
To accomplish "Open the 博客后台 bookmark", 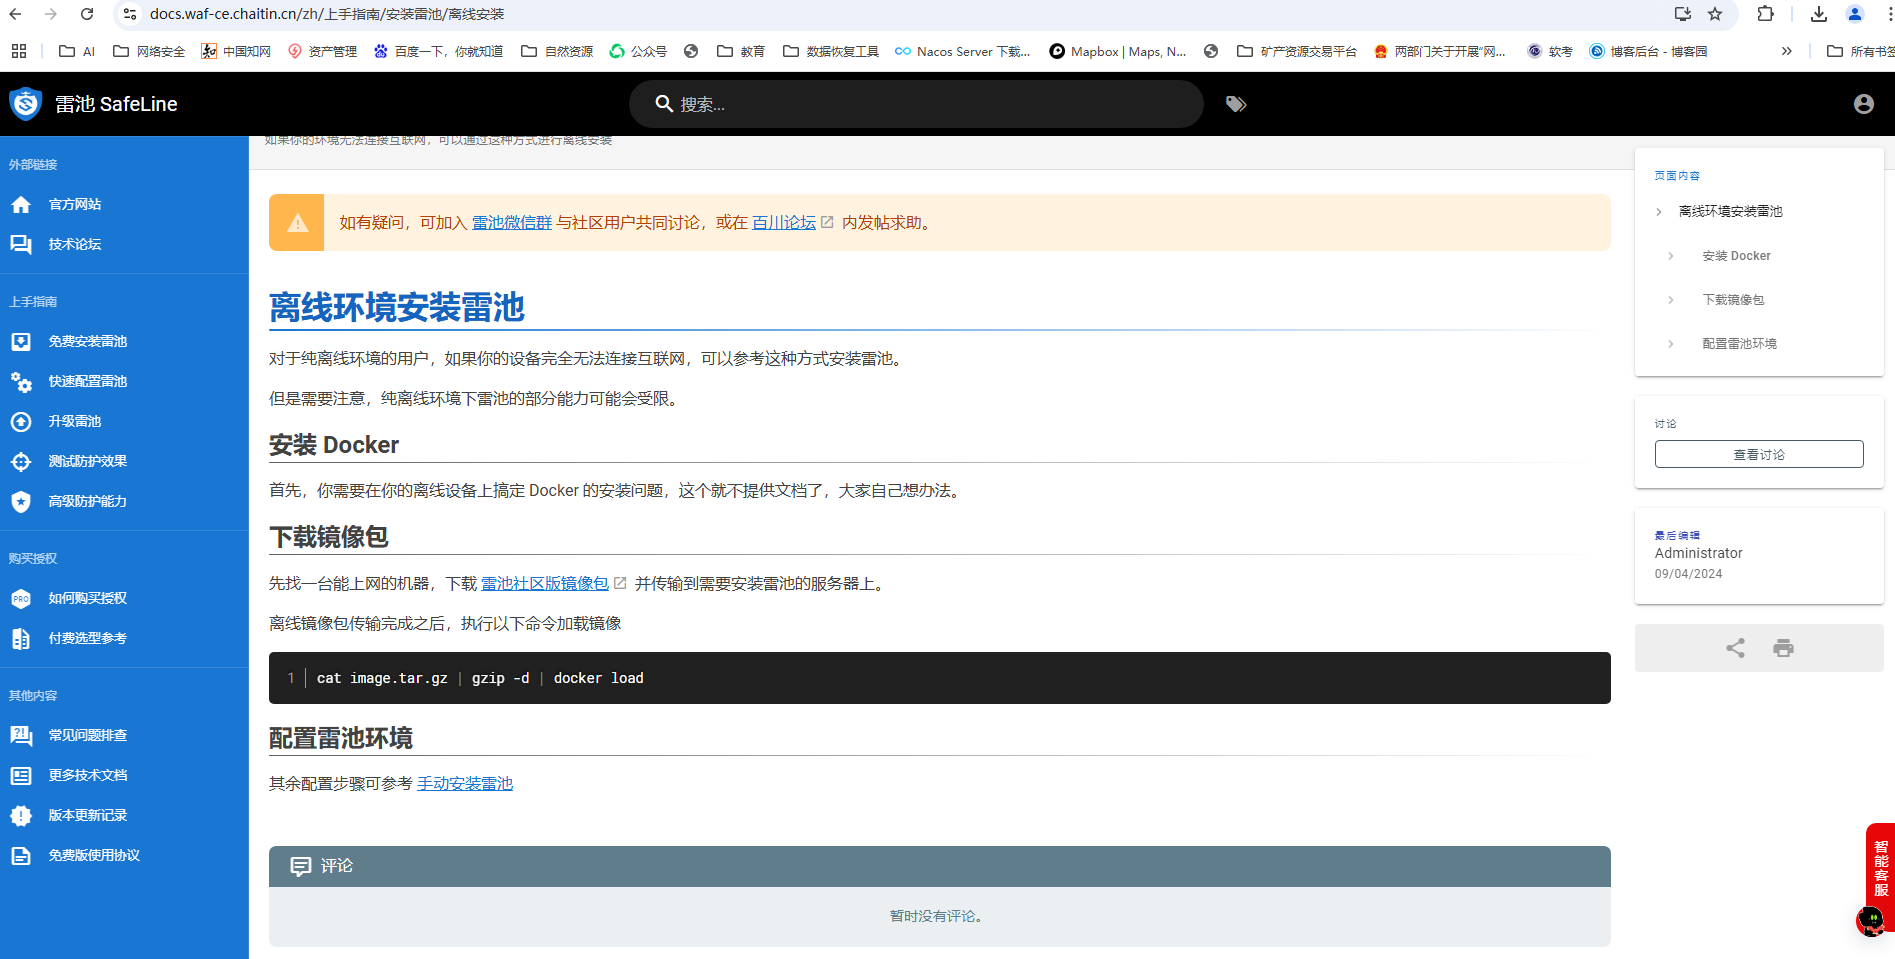I will click(x=1648, y=51).
